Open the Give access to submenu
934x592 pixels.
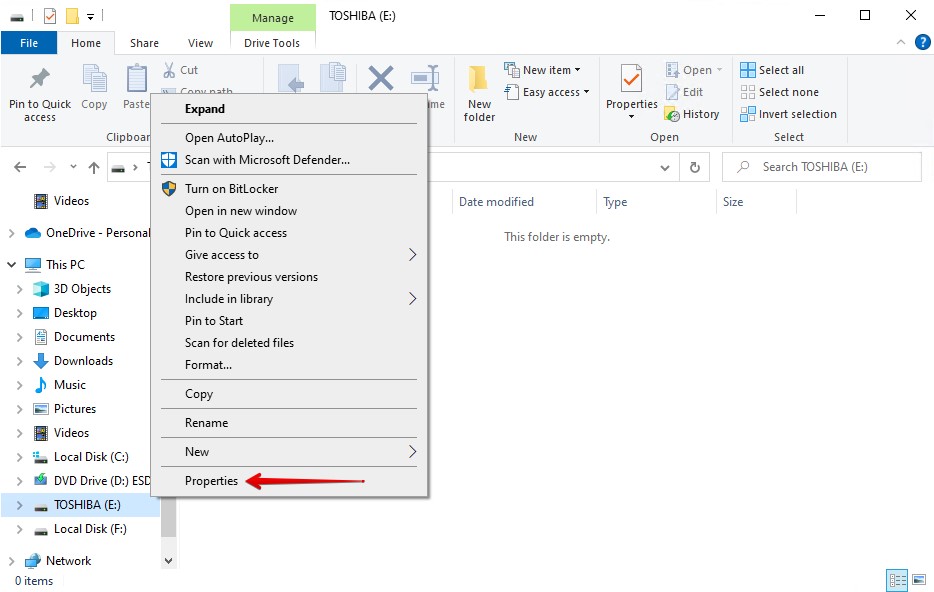click(288, 255)
